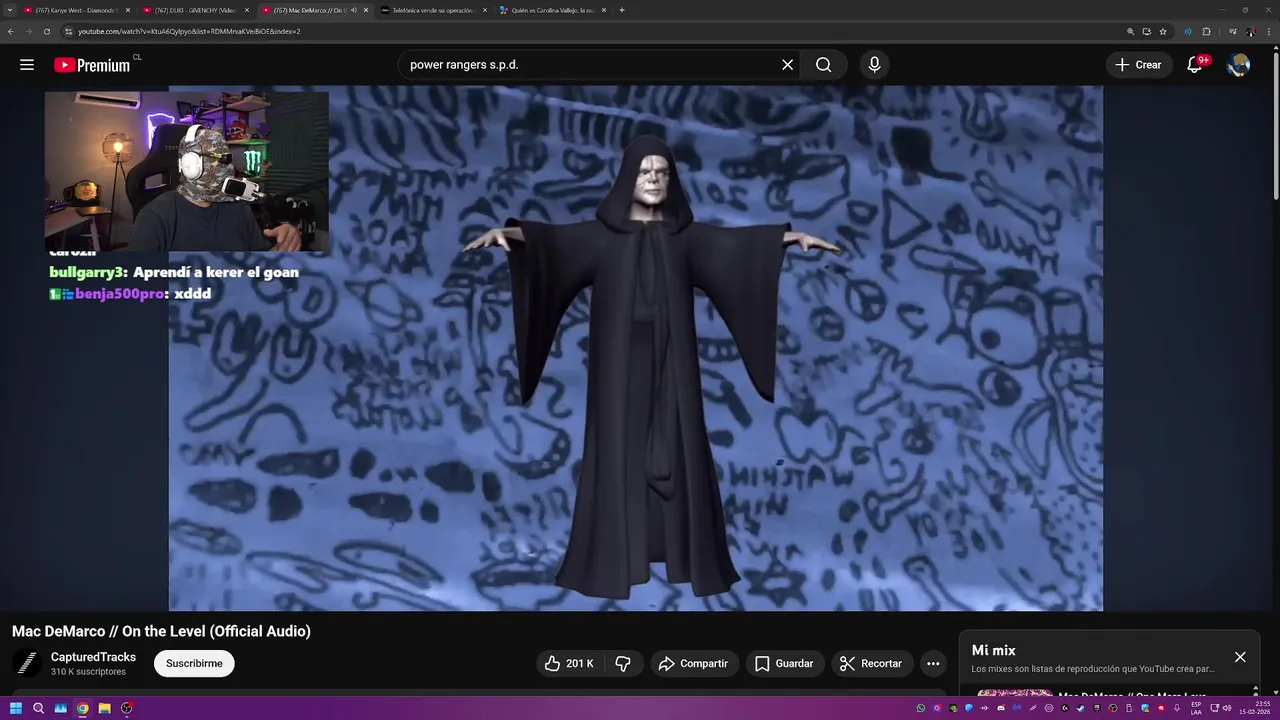Click the video player to pause

pos(636,348)
